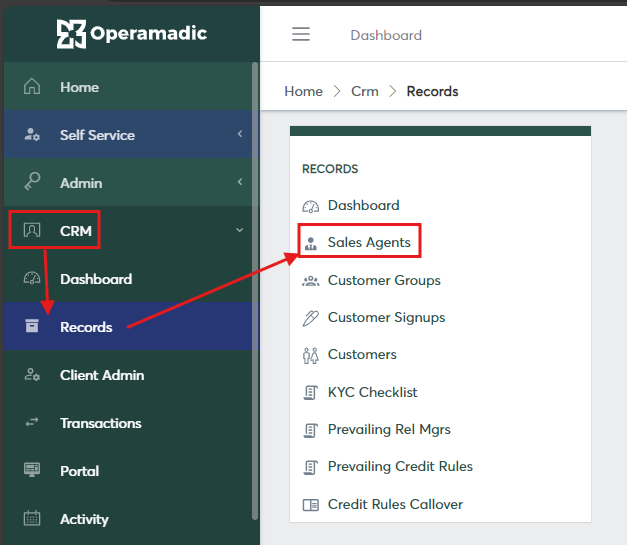
Task: Open Client Admin in the sidebar
Action: pos(132,374)
